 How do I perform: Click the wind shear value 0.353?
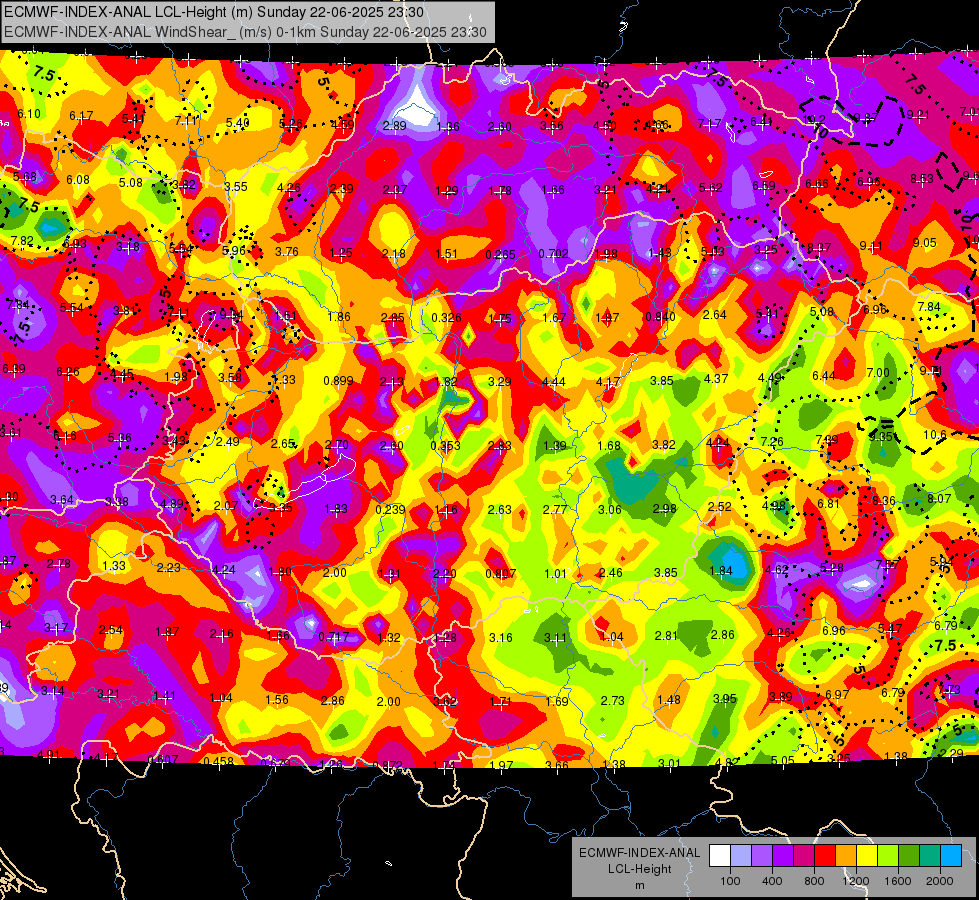tap(445, 445)
